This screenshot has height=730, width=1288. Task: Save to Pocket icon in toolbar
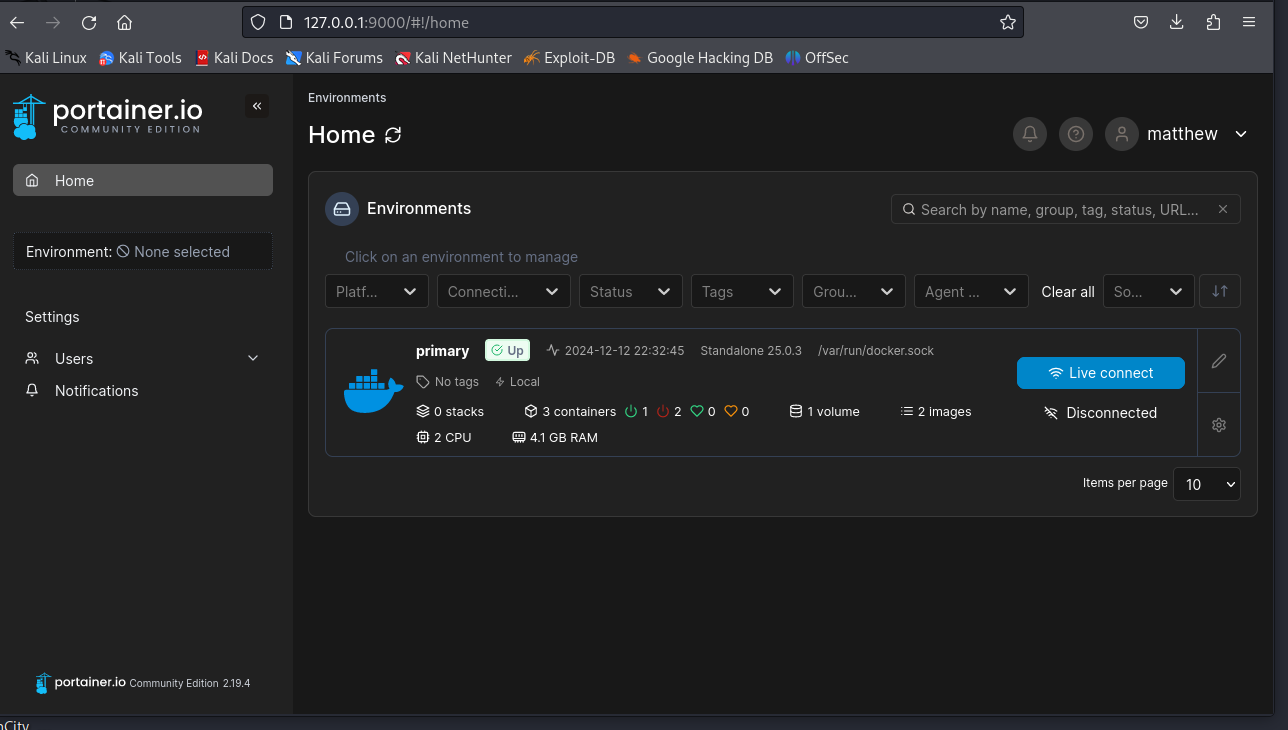pos(1141,22)
